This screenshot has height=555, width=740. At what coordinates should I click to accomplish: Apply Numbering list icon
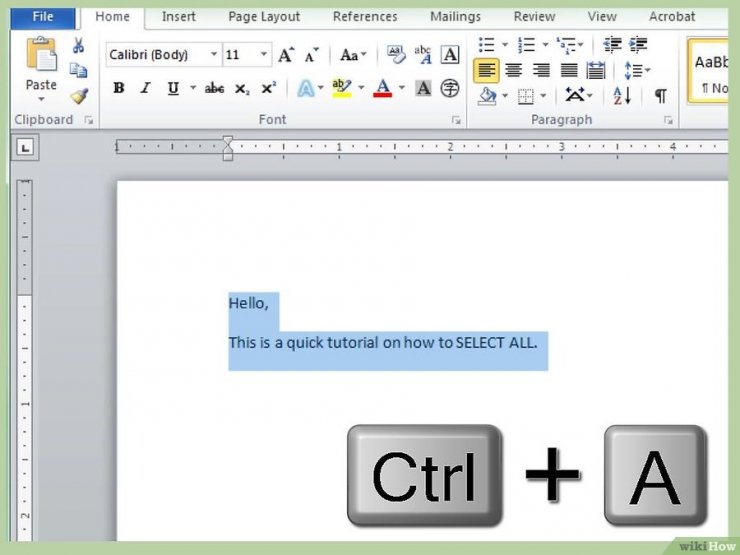point(527,45)
